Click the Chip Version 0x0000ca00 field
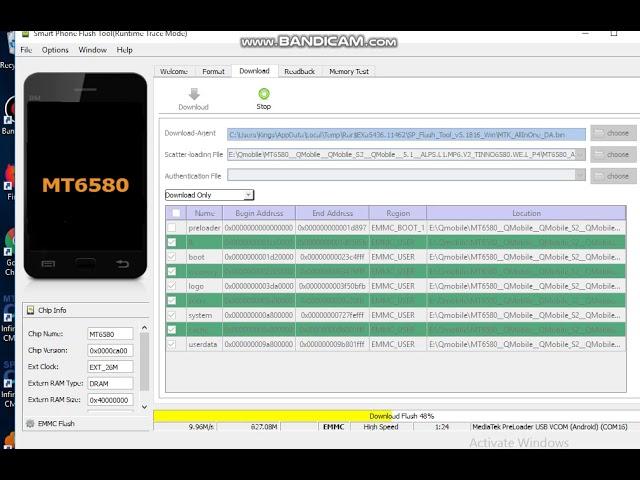640x480 pixels. tap(110, 350)
